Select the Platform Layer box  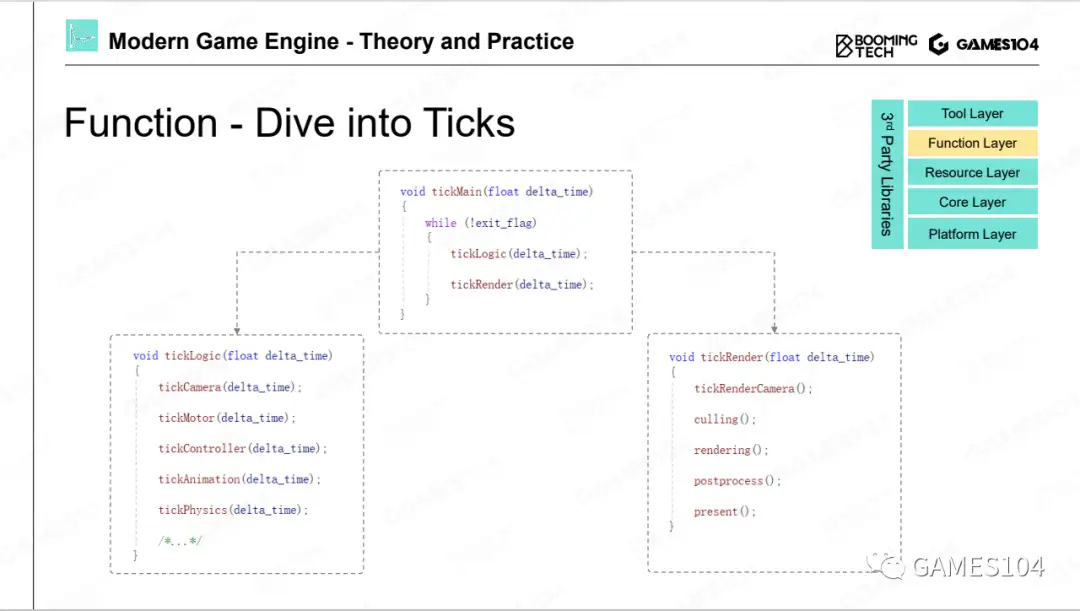pyautogui.click(x=972, y=234)
